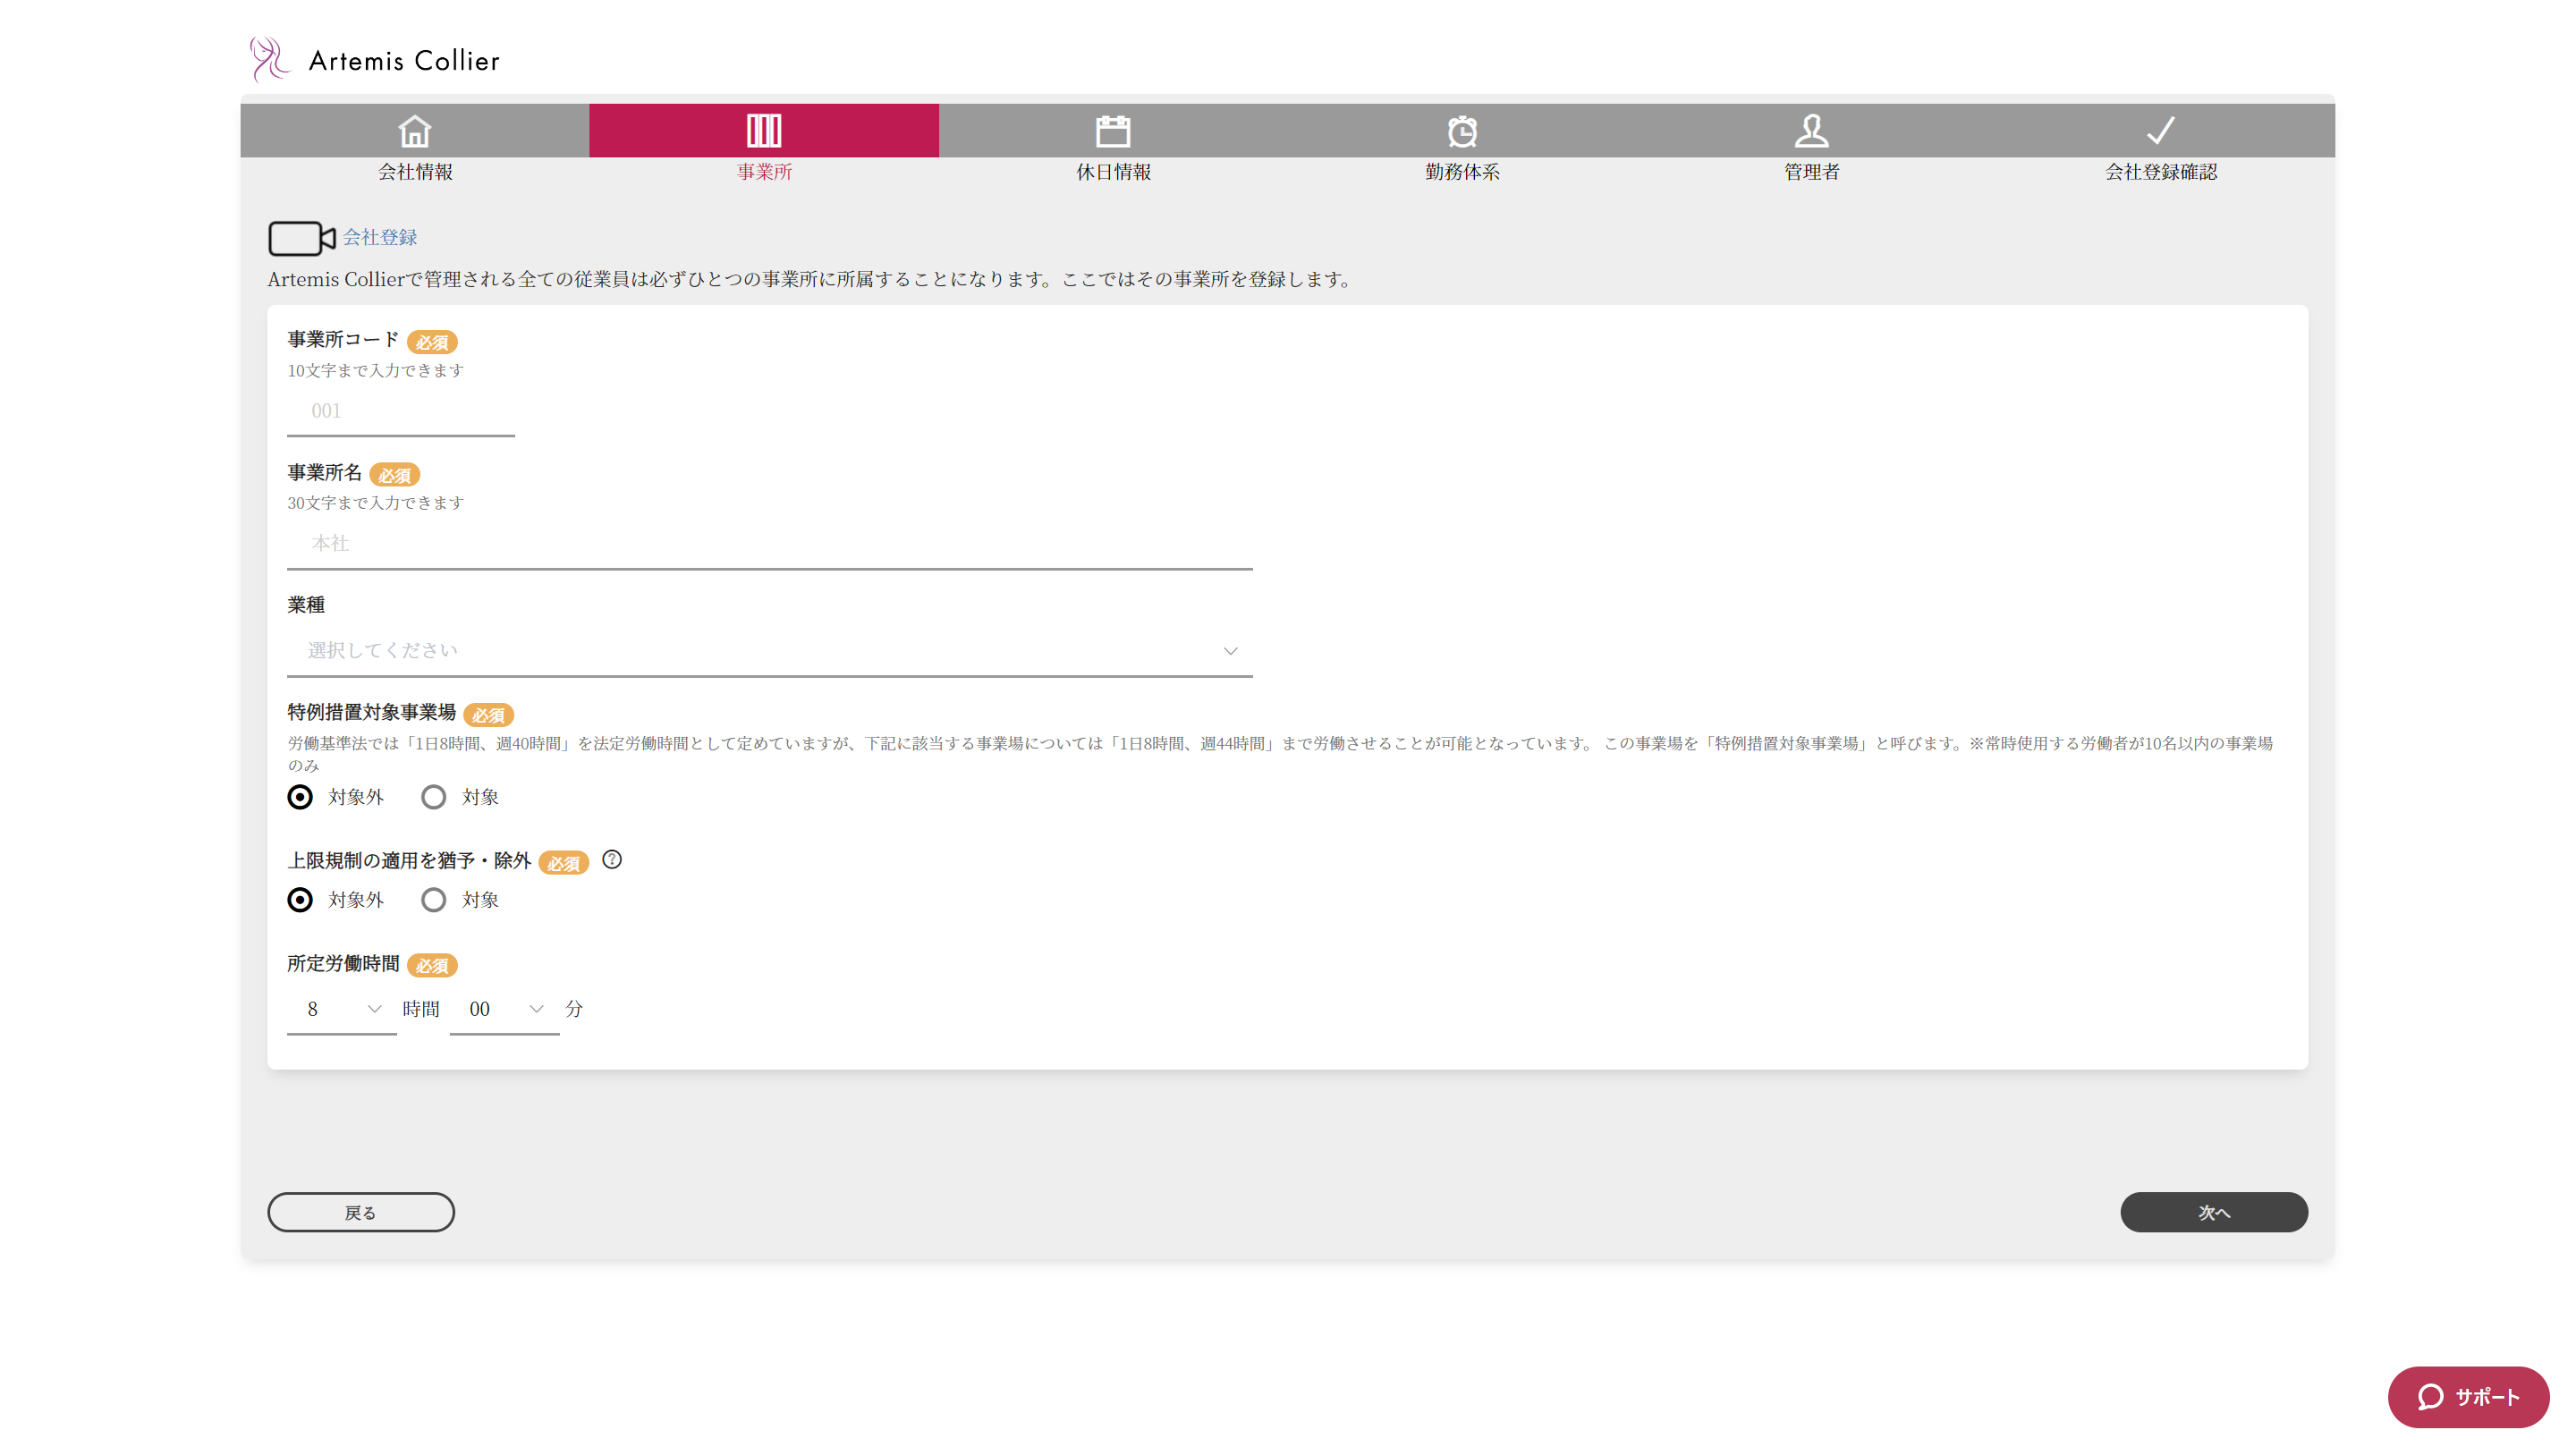Click the 休日情報 calendar icon

click(x=1113, y=131)
